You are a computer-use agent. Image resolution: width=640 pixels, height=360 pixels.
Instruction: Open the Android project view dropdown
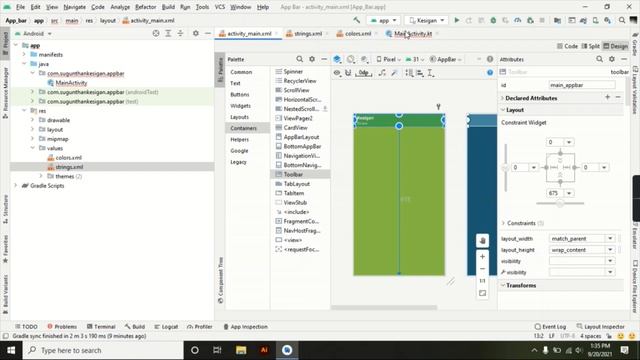pos(33,33)
